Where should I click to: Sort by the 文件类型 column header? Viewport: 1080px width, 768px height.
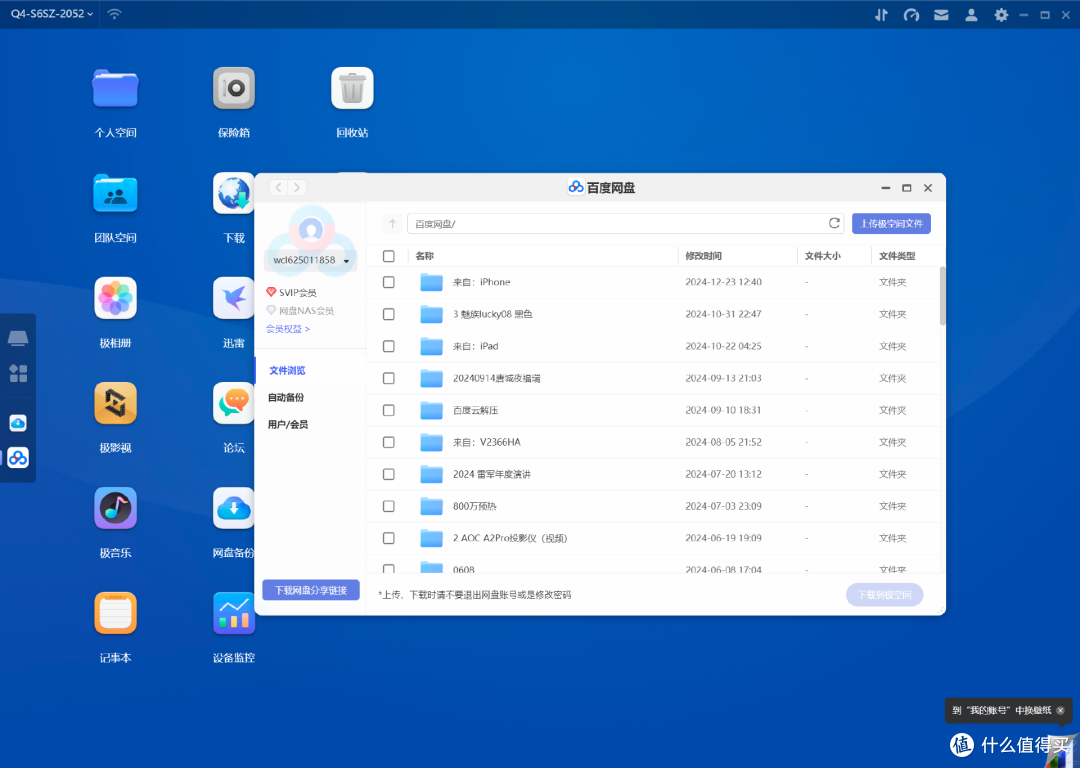[897, 256]
